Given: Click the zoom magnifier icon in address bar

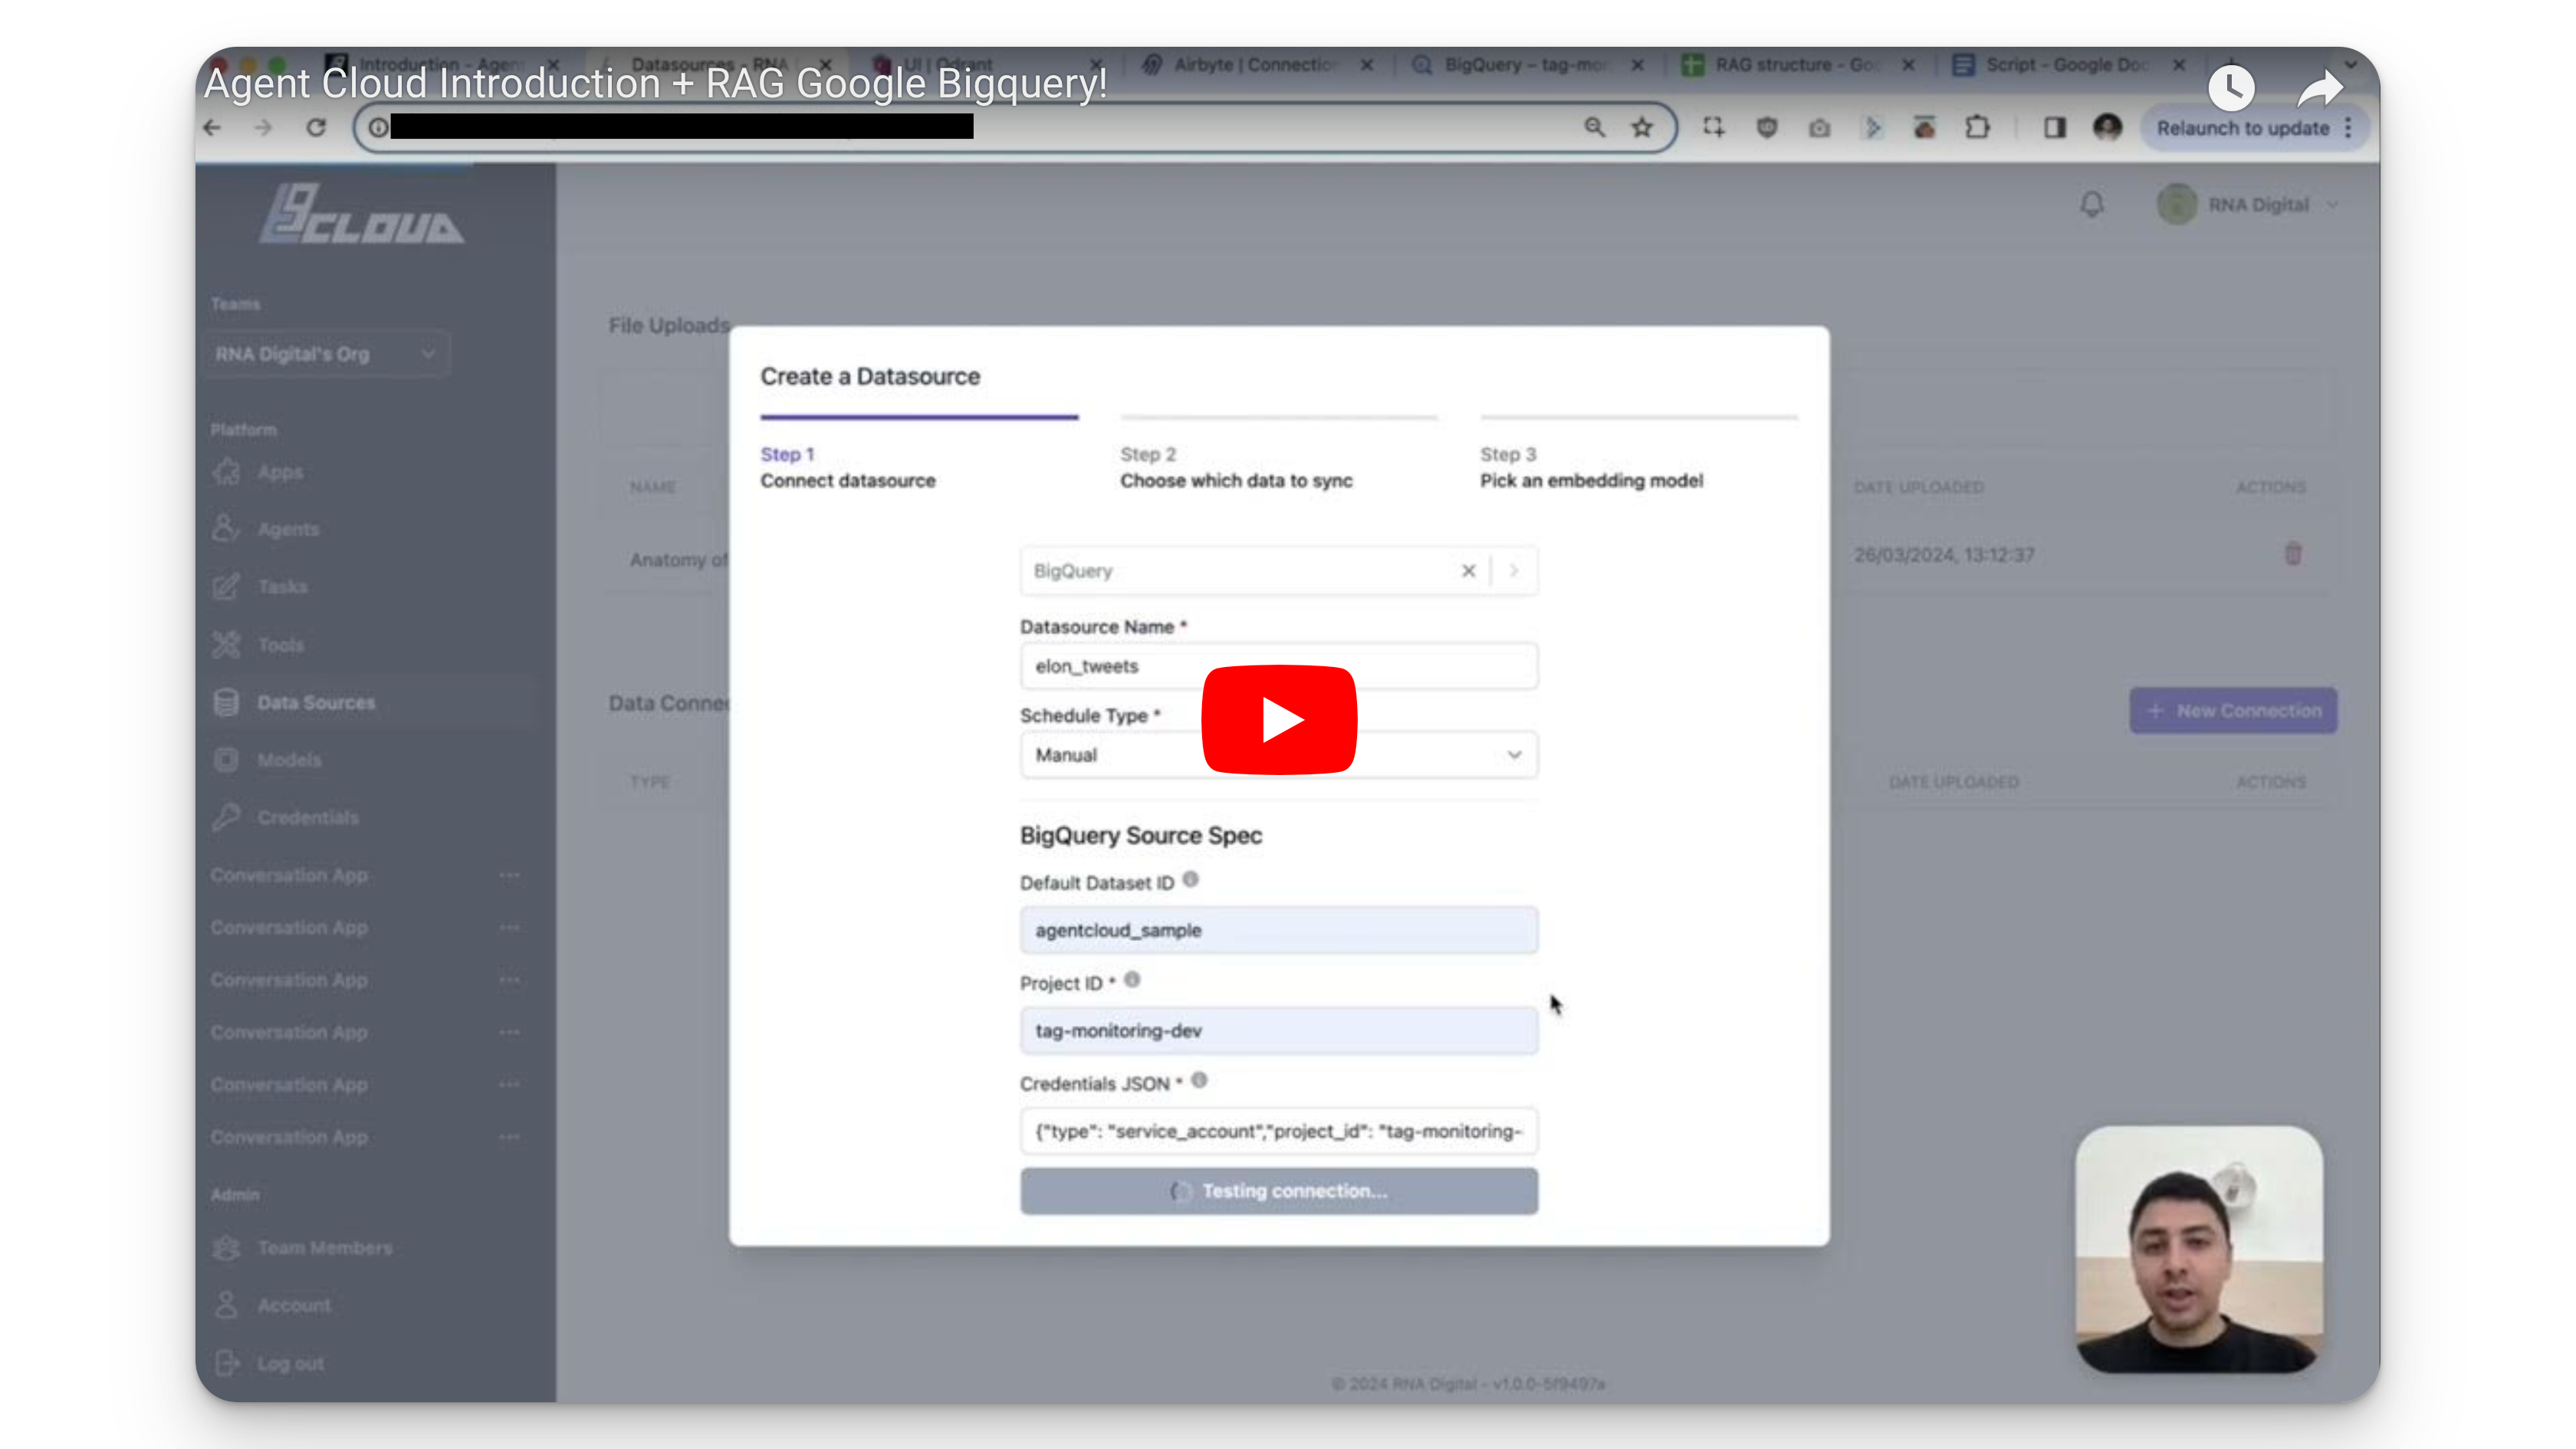Looking at the screenshot, I should click(x=1594, y=127).
